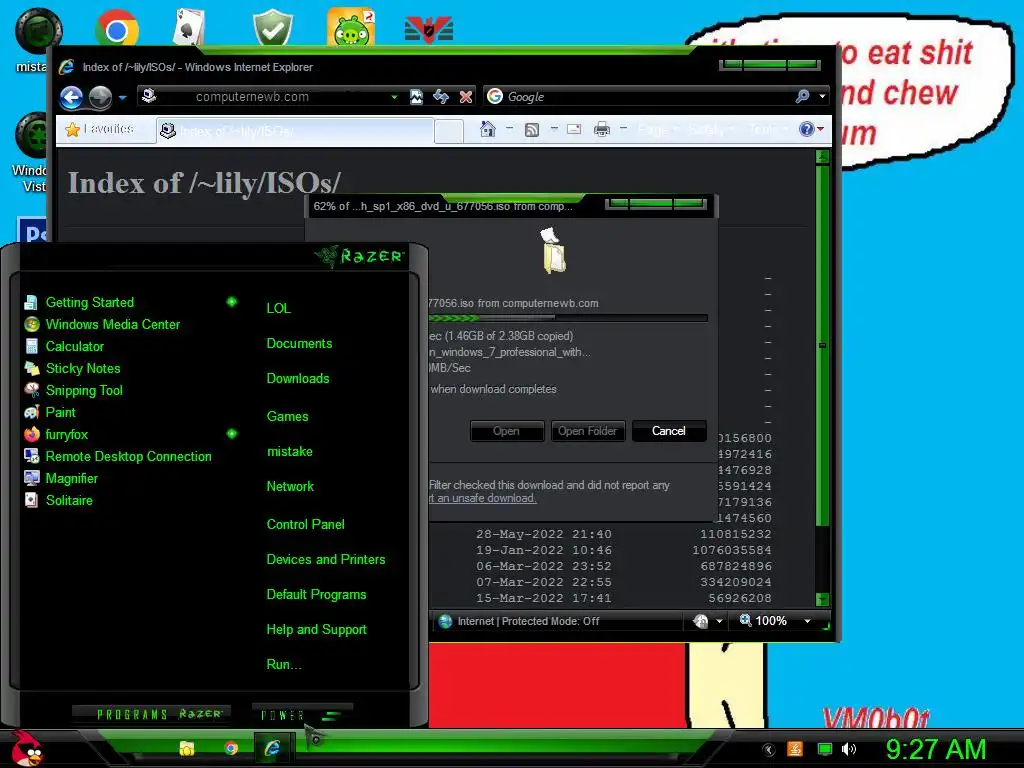
Task: Launch furryfox from the start menu
Action: [67, 434]
